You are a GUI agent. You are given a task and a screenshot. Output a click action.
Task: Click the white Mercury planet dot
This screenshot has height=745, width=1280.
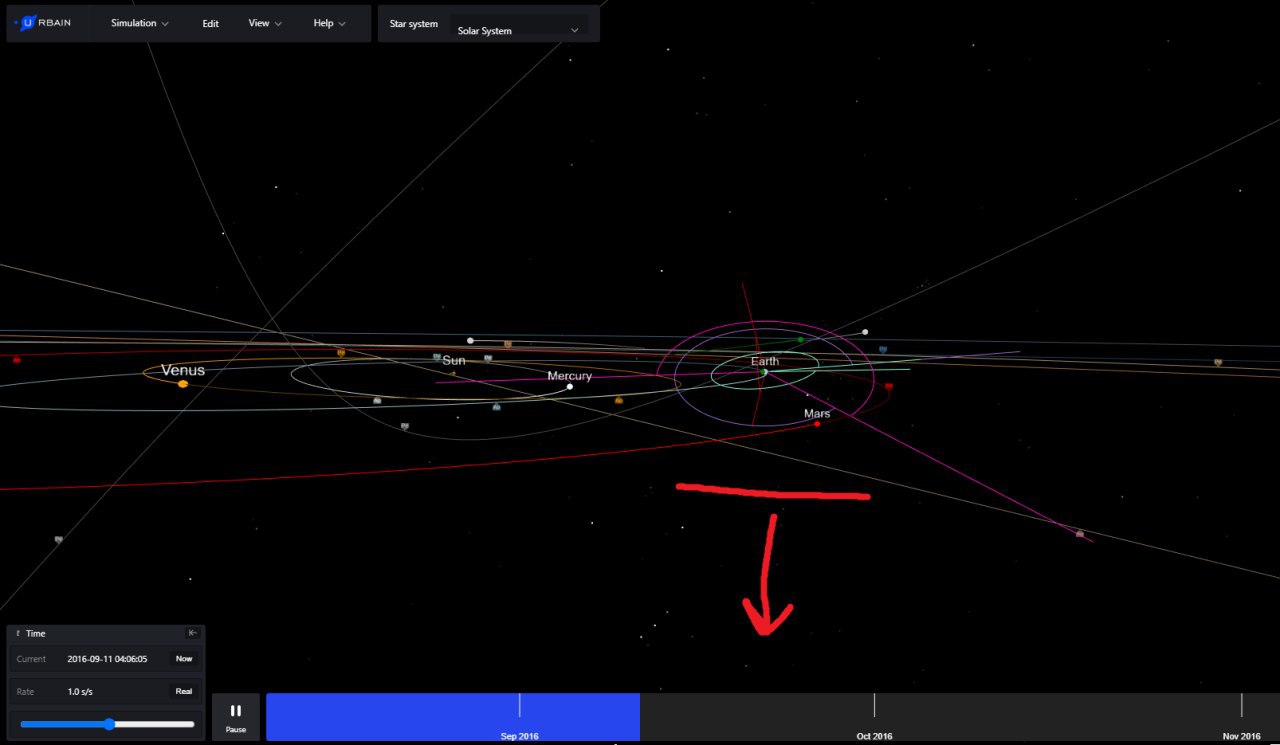click(570, 387)
